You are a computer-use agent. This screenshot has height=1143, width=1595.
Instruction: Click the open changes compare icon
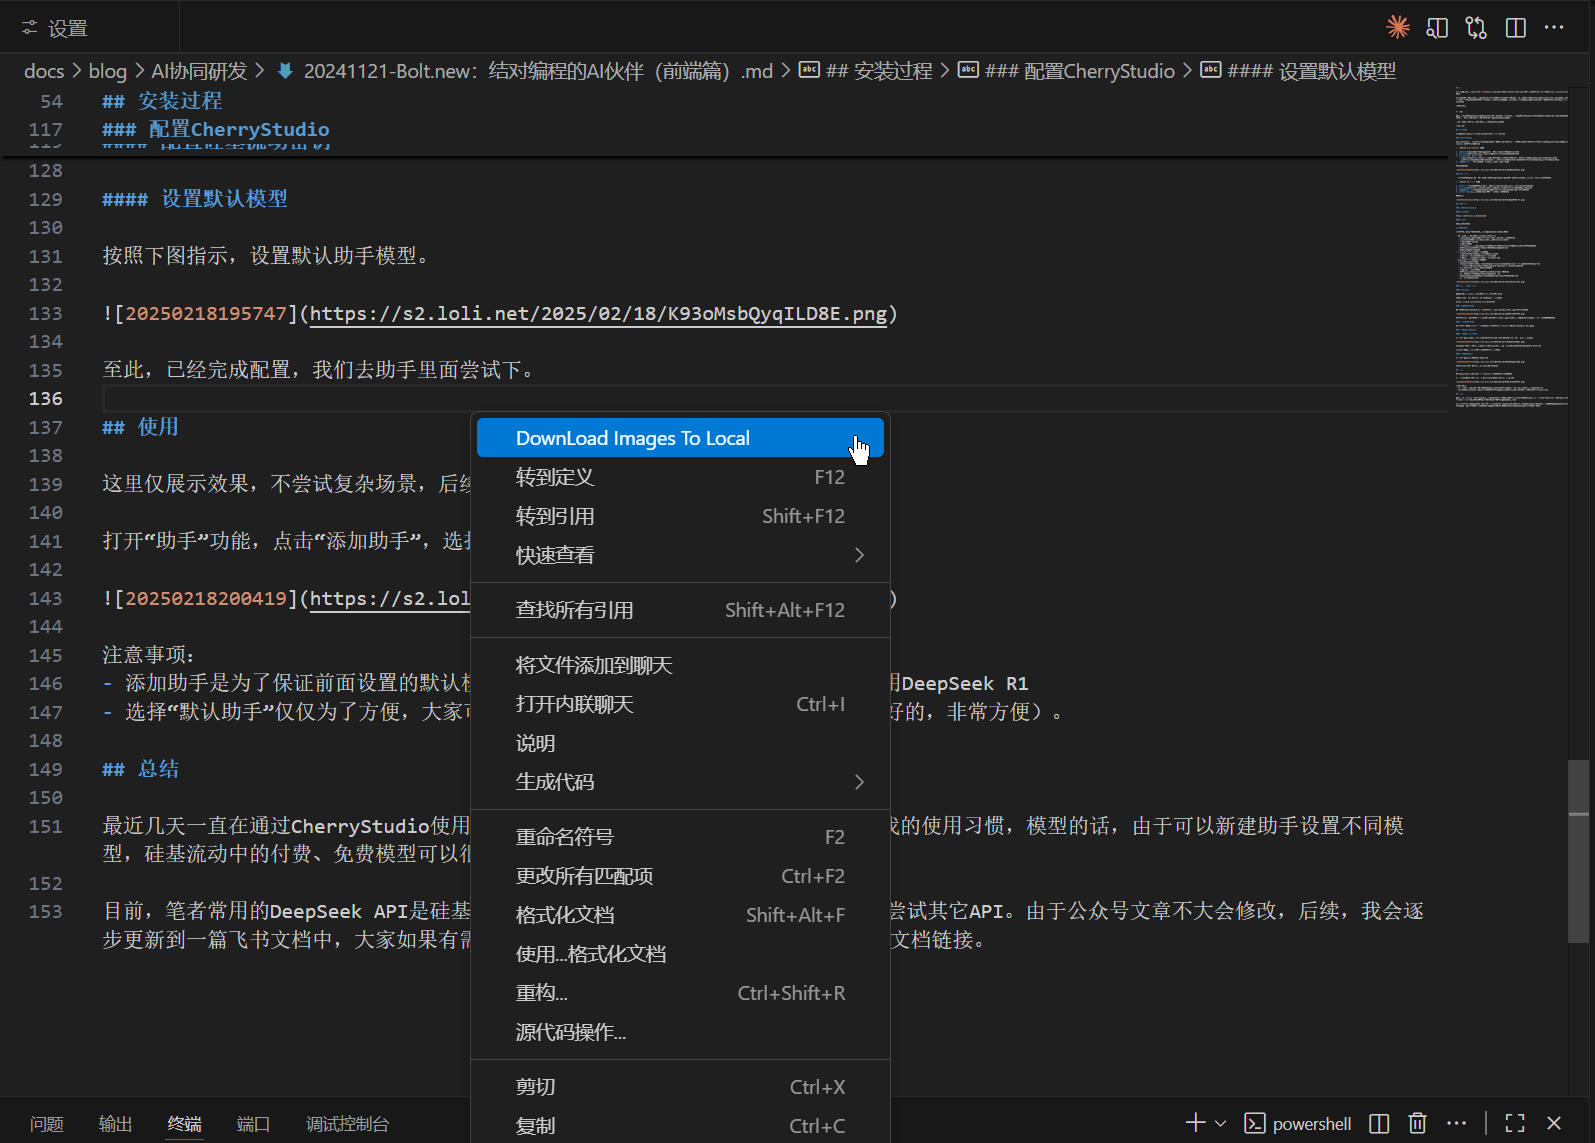(1476, 27)
